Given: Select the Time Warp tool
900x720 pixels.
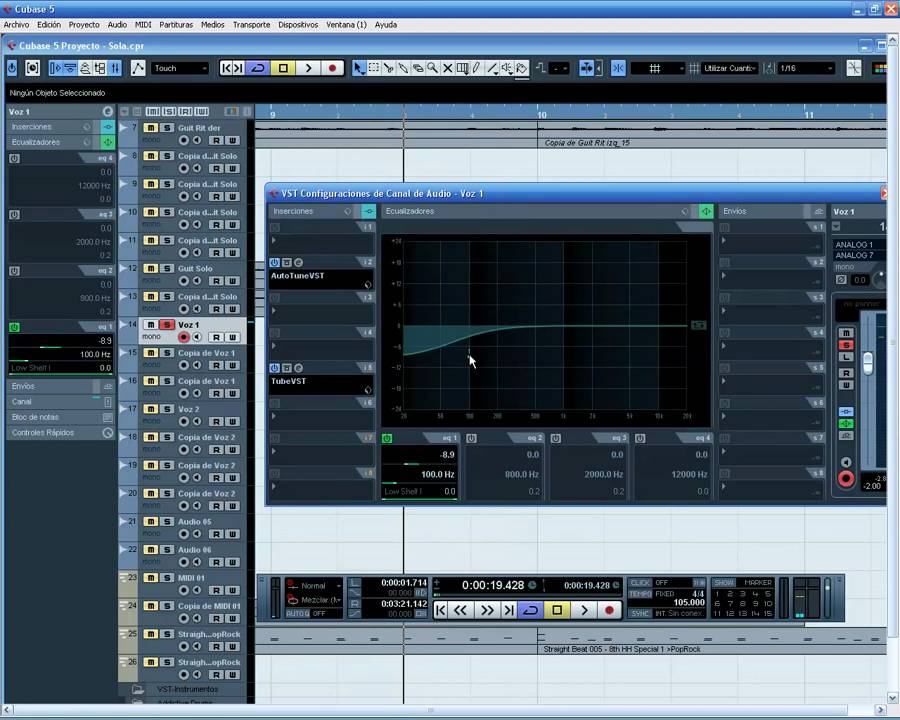Looking at the screenshot, I should point(462,68).
